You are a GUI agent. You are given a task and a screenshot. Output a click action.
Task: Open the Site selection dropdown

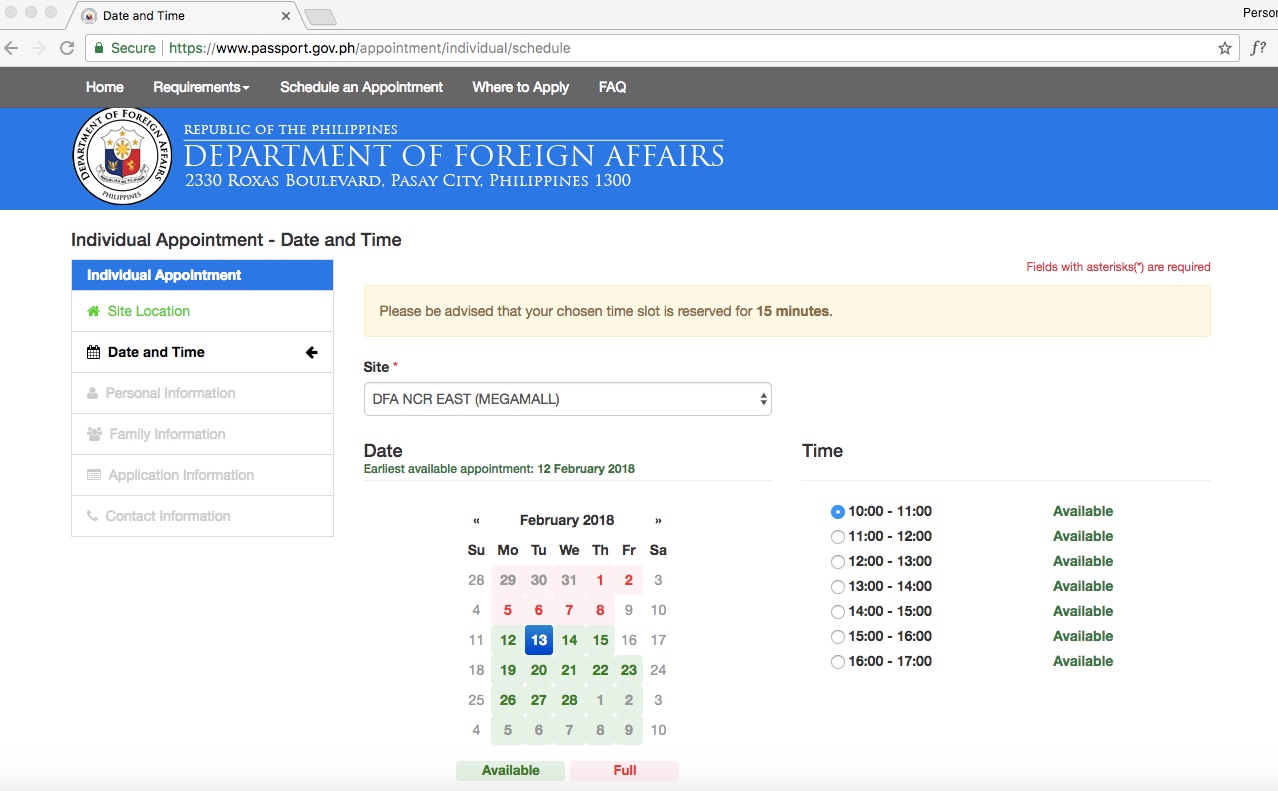click(x=567, y=398)
